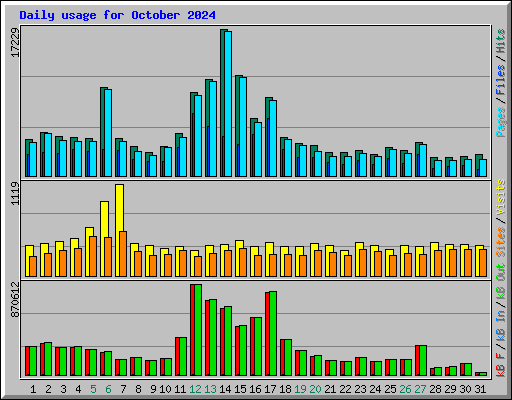Click the green kB Out bar for day 18
The image size is (512, 400).
(288, 358)
